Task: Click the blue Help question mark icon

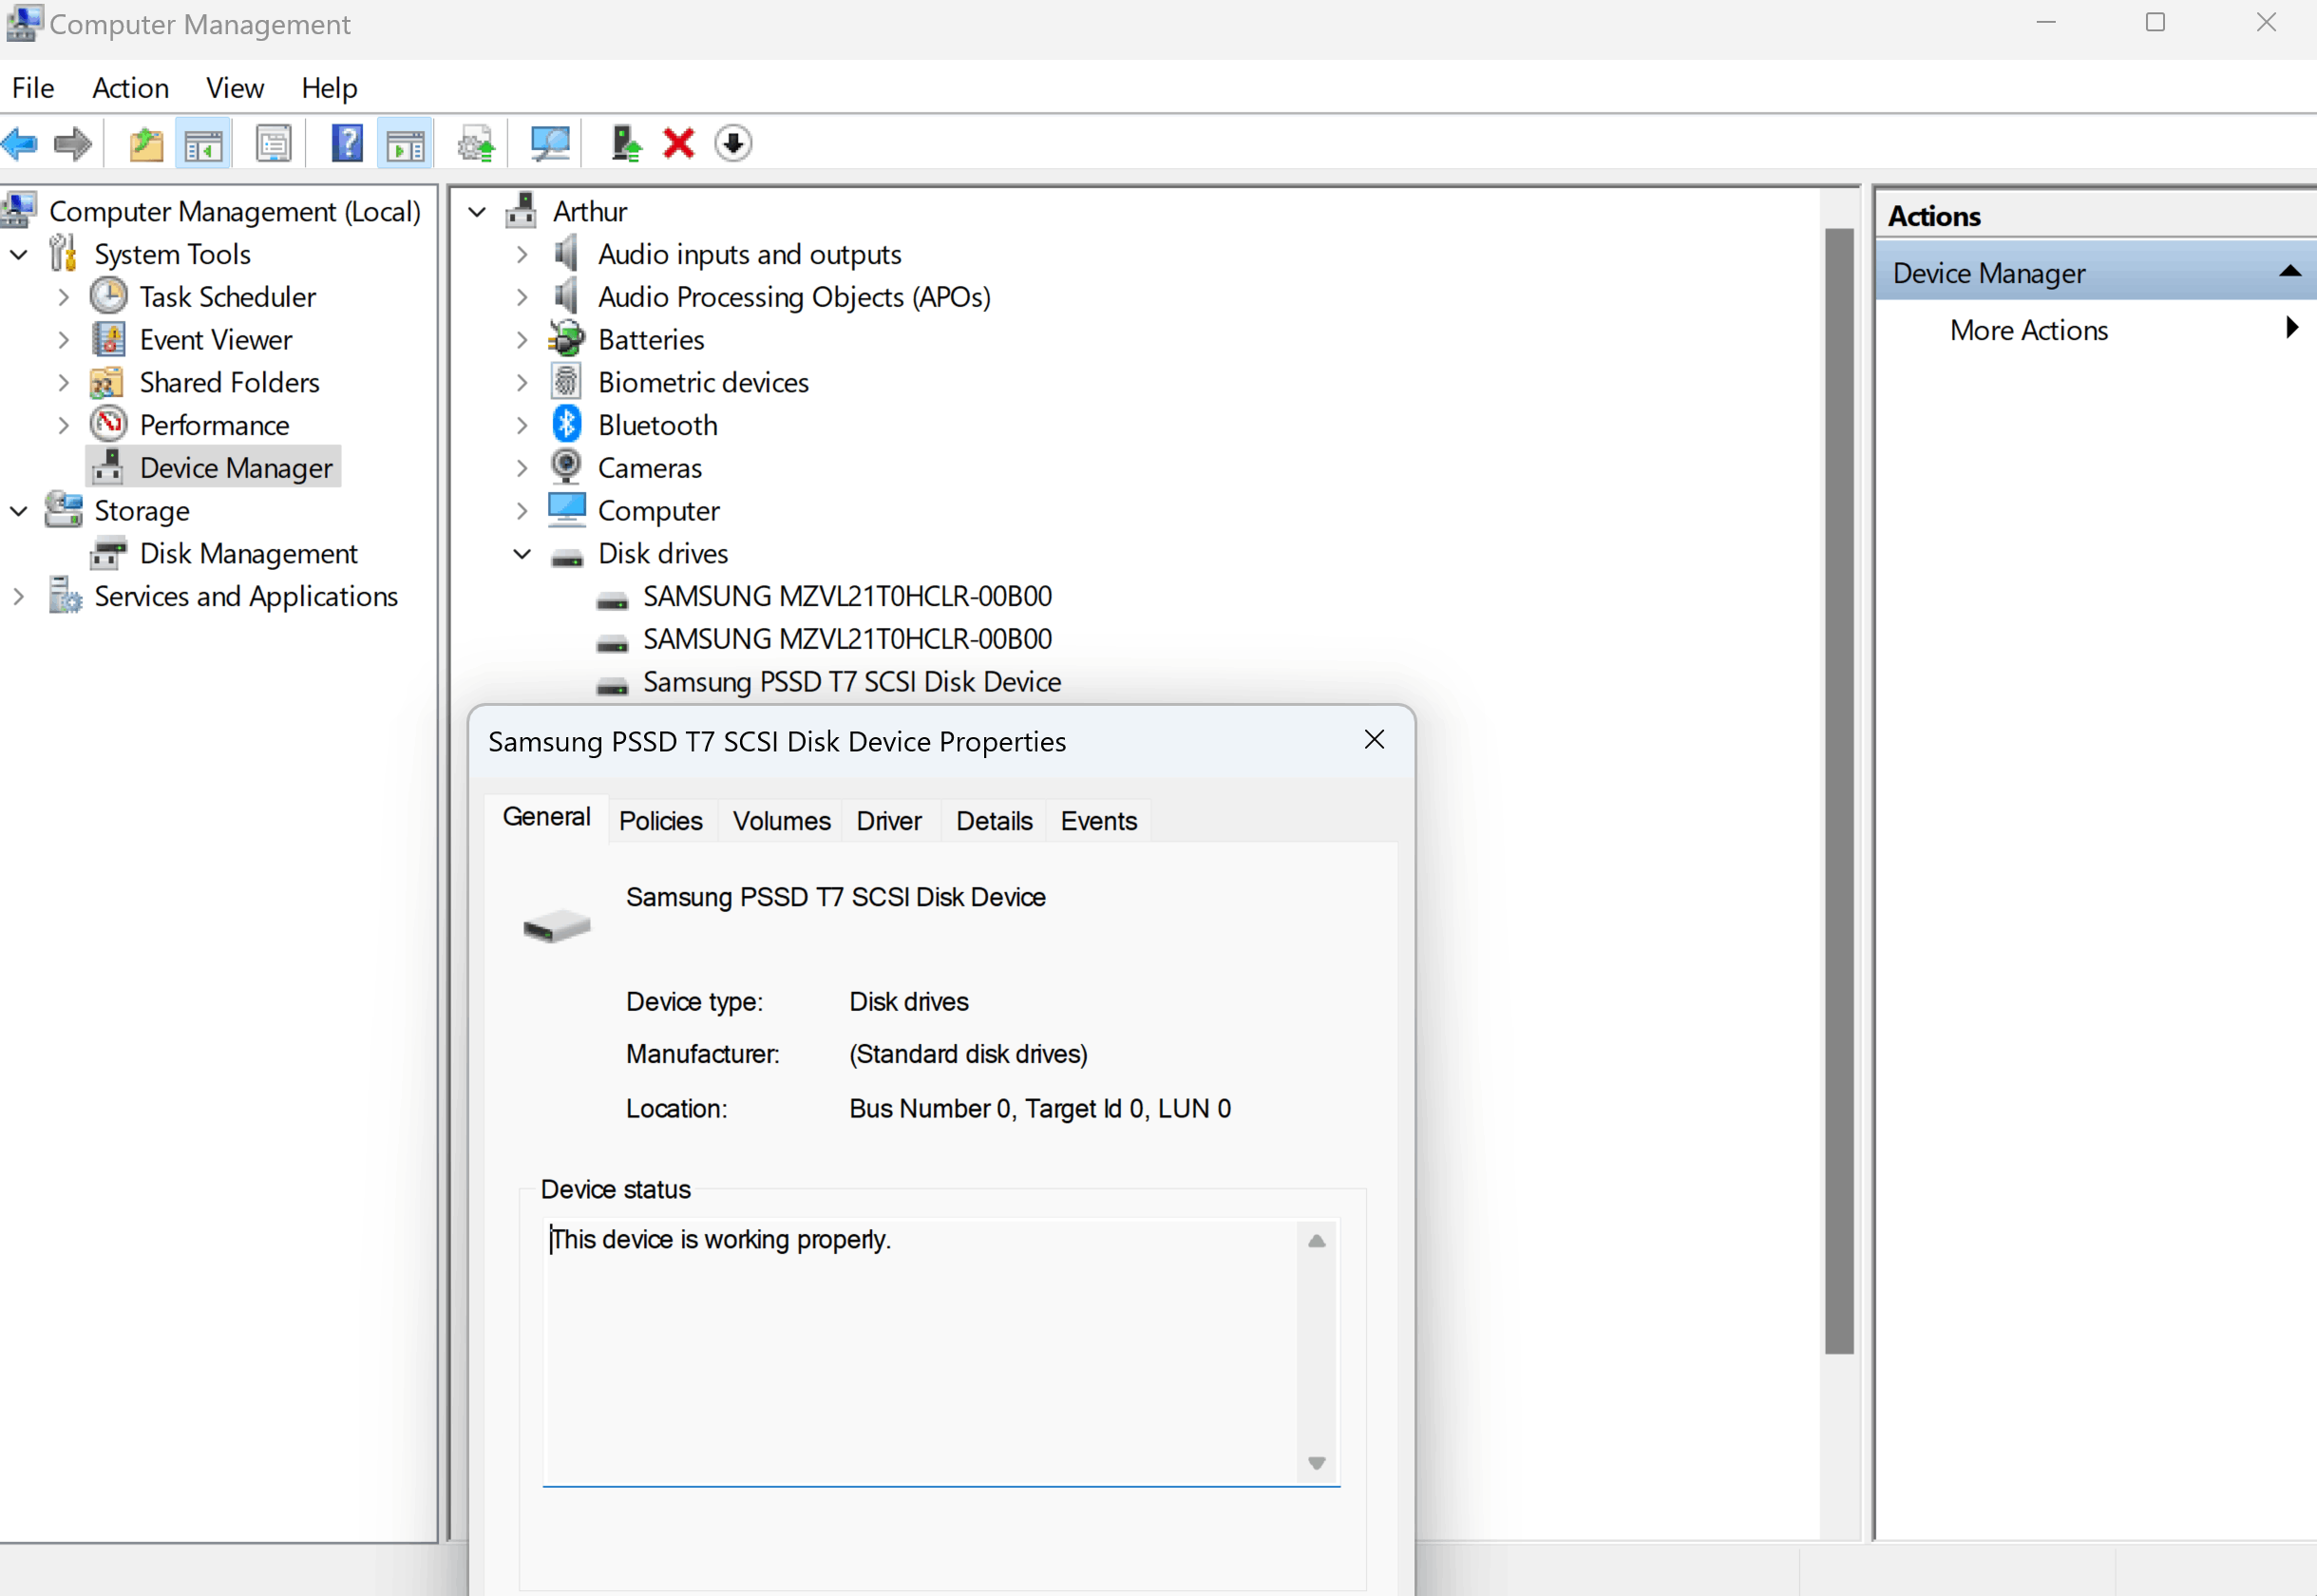Action: click(x=347, y=144)
